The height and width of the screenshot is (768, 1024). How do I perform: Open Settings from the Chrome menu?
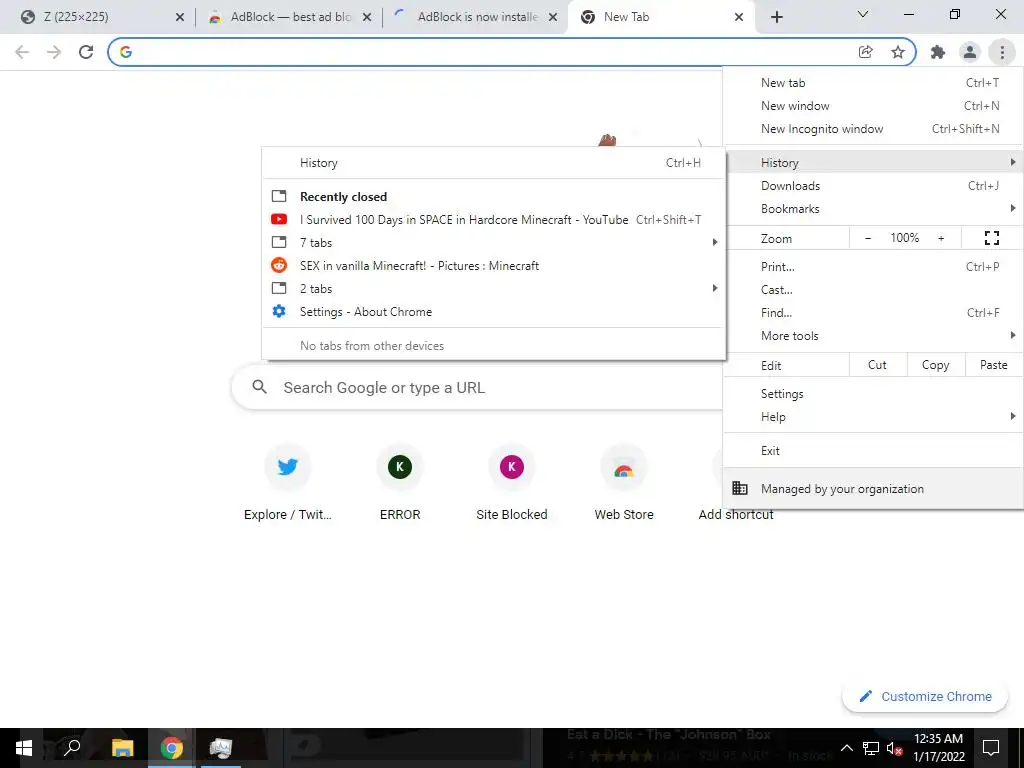tap(873, 394)
